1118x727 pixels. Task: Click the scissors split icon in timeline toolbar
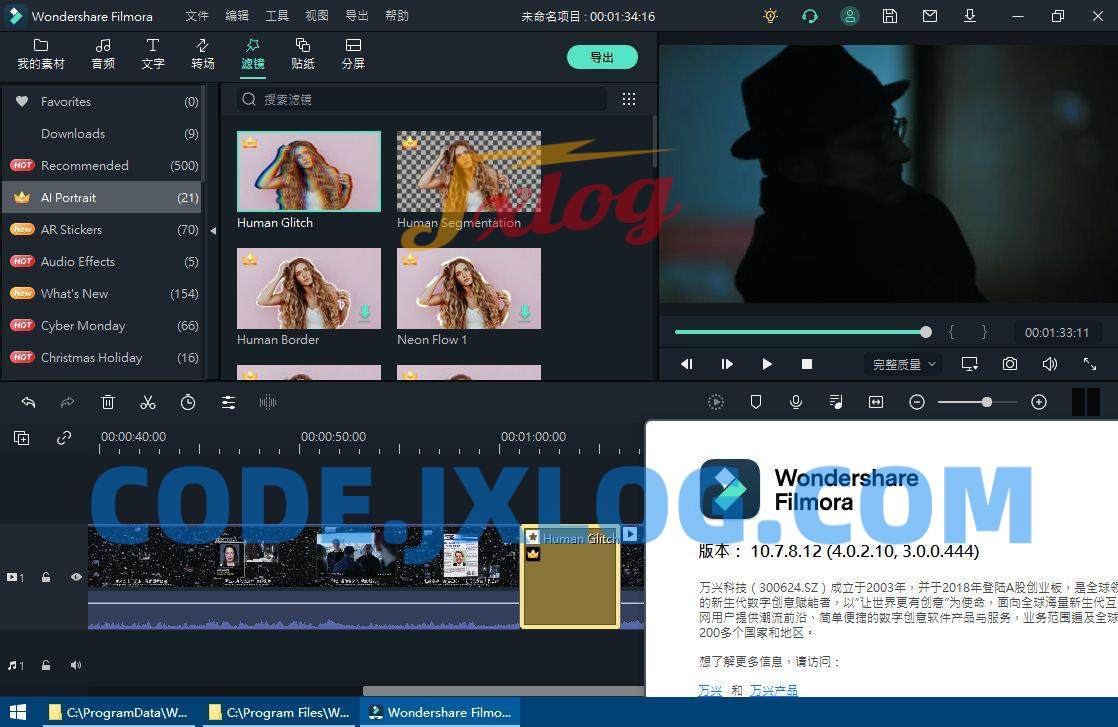148,402
